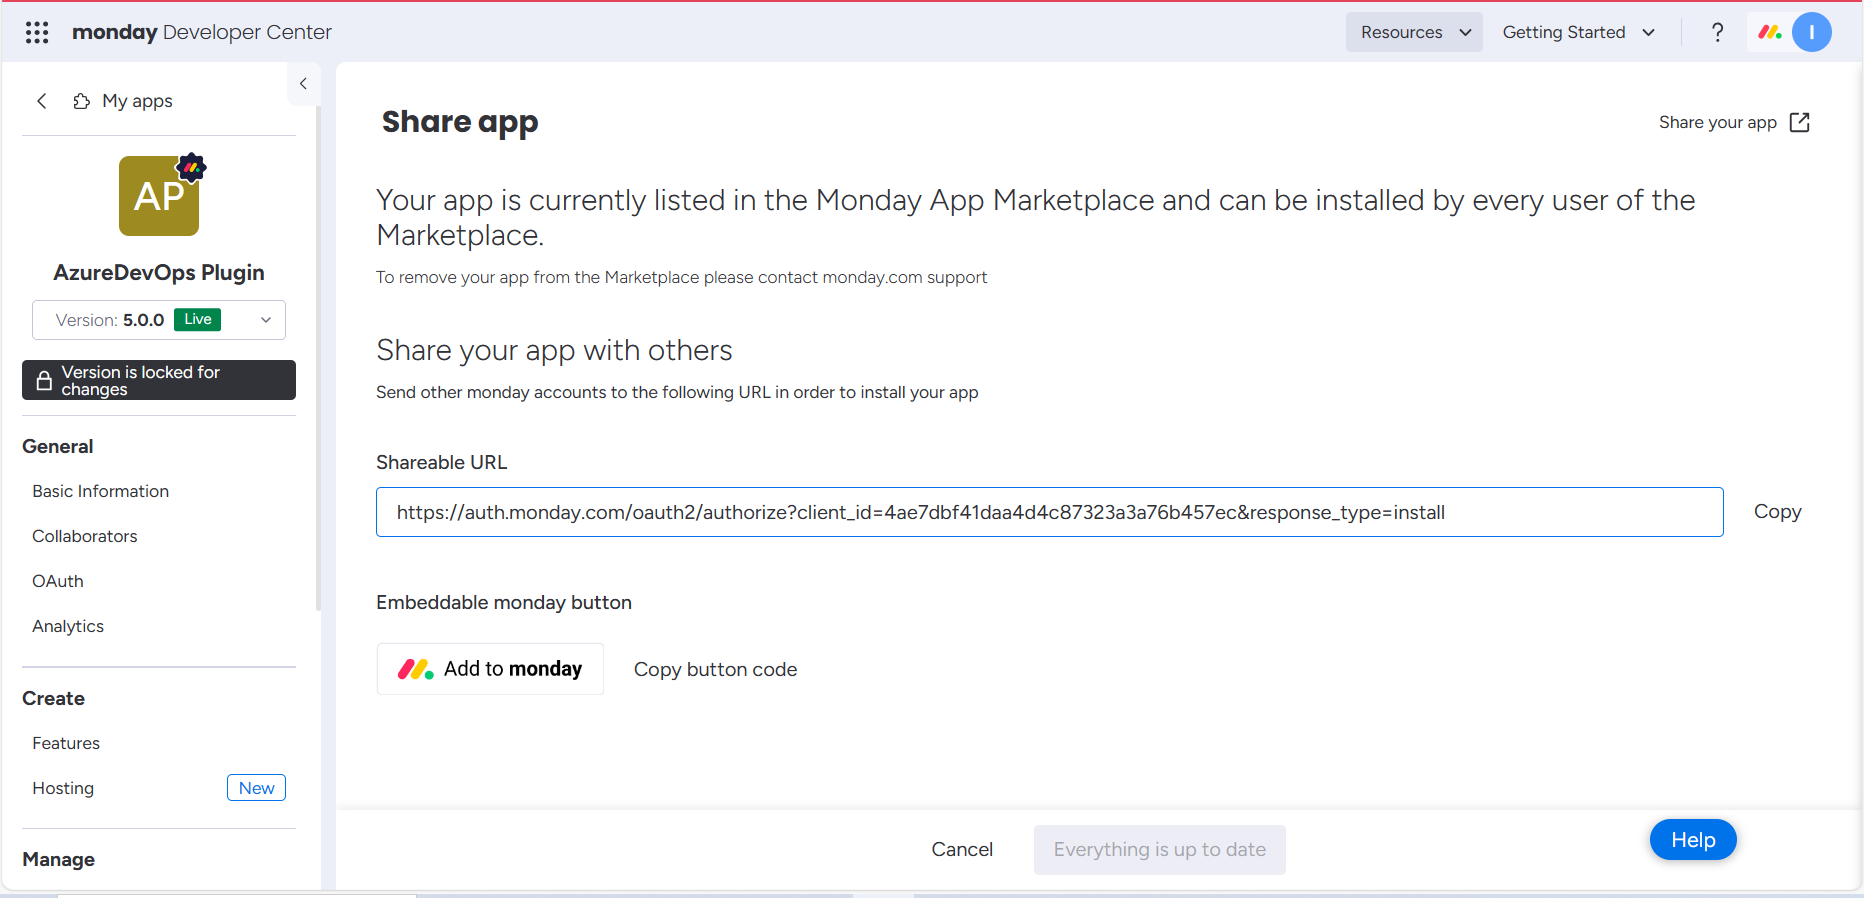Click the AzureDevOps Plugin app name
This screenshot has width=1864, height=898.
pyautogui.click(x=159, y=272)
